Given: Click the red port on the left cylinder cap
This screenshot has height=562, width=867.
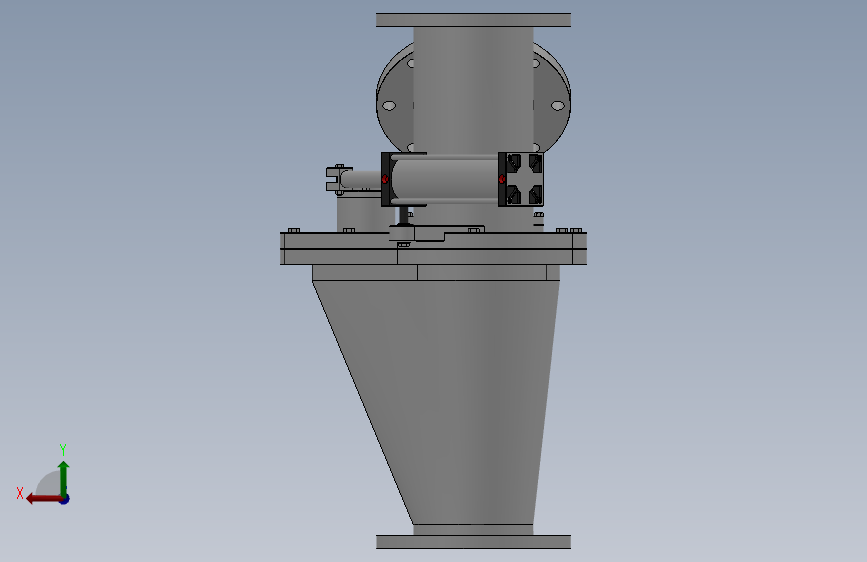Looking at the screenshot, I should (385, 179).
